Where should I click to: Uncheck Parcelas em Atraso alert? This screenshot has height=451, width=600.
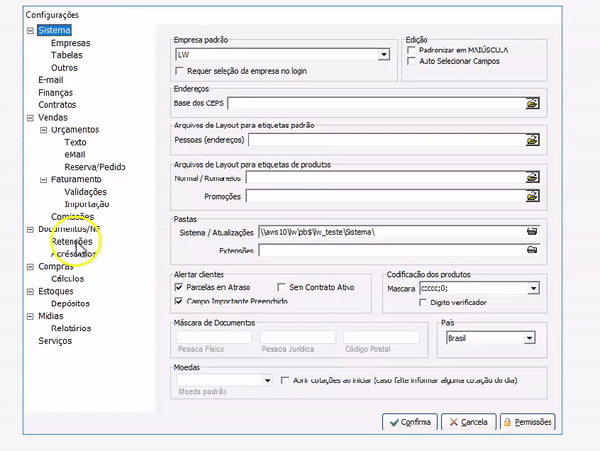pyautogui.click(x=179, y=287)
